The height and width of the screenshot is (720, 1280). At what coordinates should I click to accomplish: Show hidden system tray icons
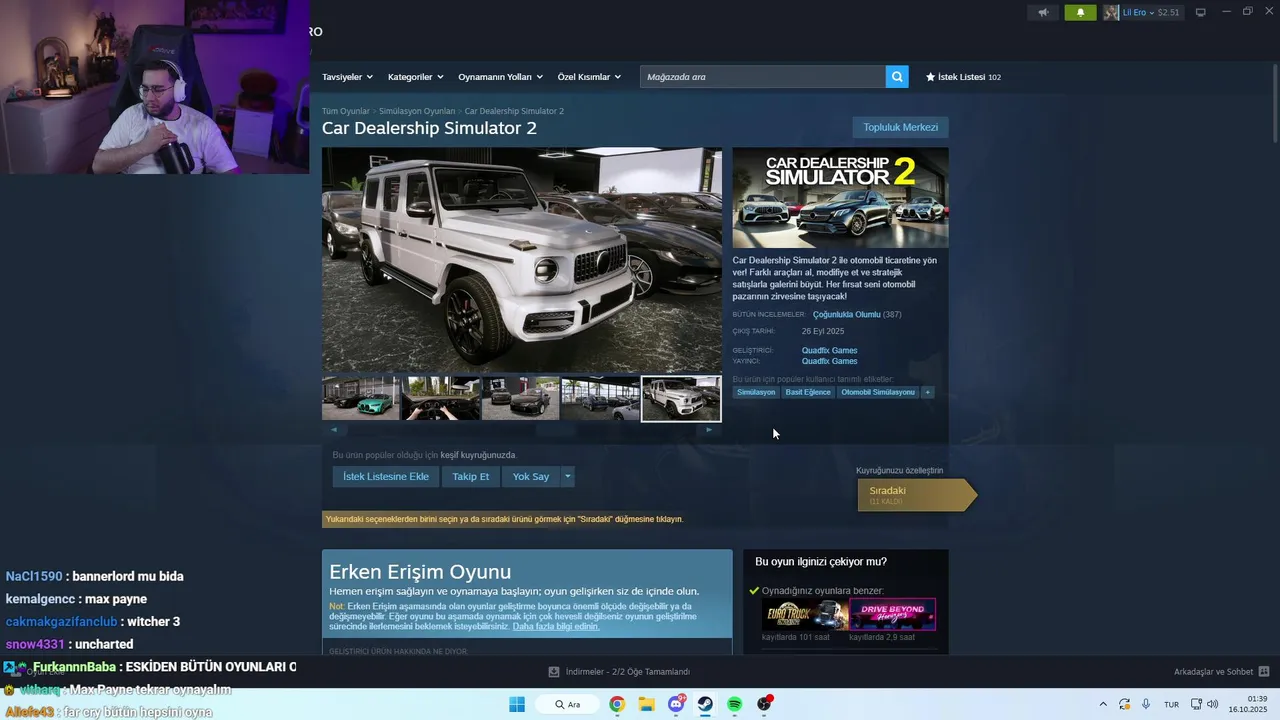click(x=1103, y=704)
